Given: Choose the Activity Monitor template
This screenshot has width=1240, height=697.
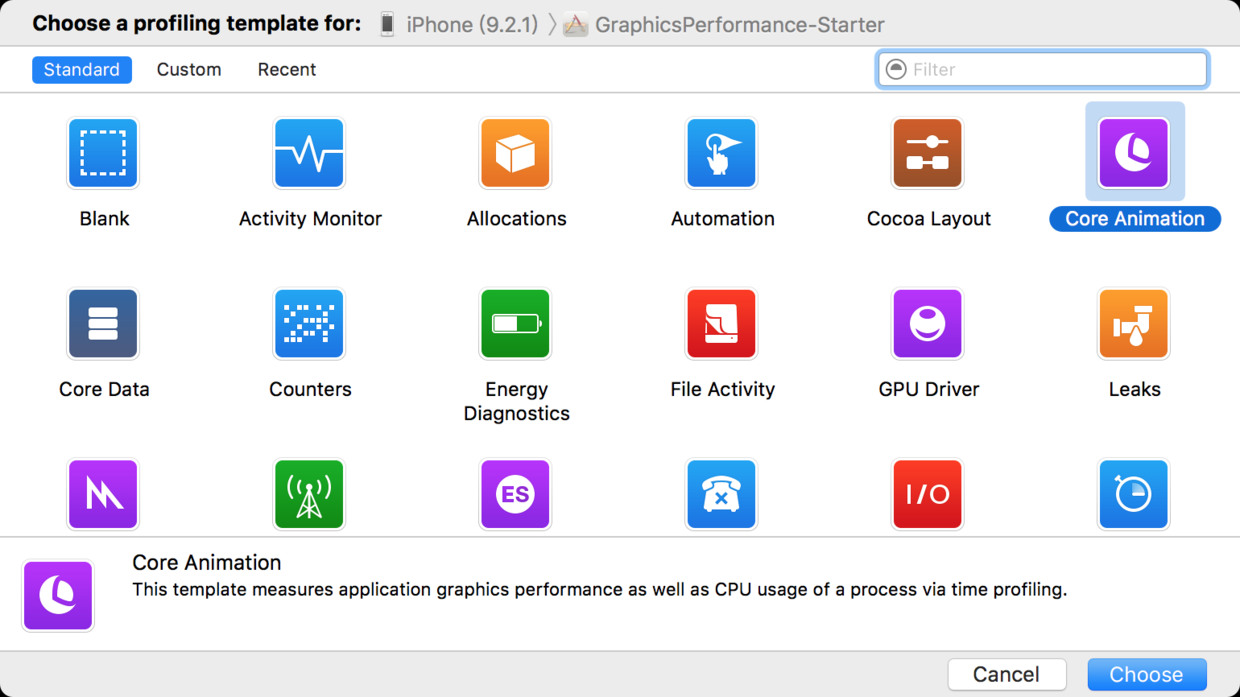Looking at the screenshot, I should click(309, 154).
